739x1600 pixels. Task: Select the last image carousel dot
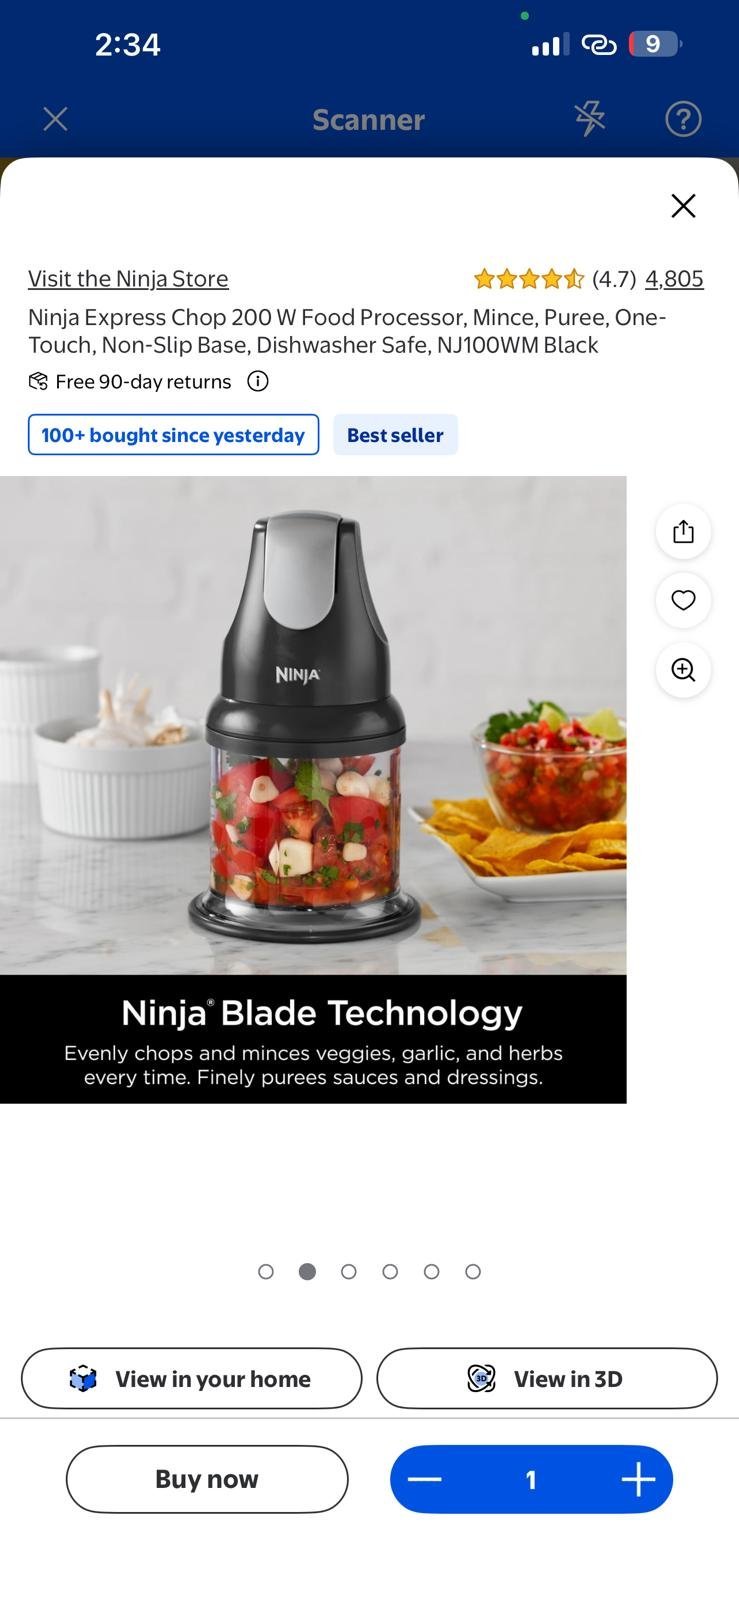[473, 1271]
